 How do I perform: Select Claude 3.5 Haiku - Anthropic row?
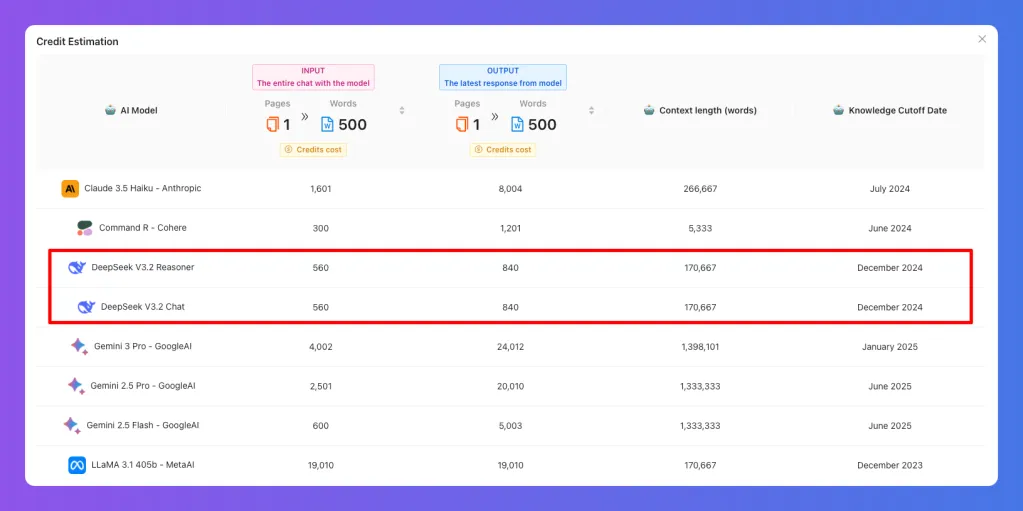point(511,189)
